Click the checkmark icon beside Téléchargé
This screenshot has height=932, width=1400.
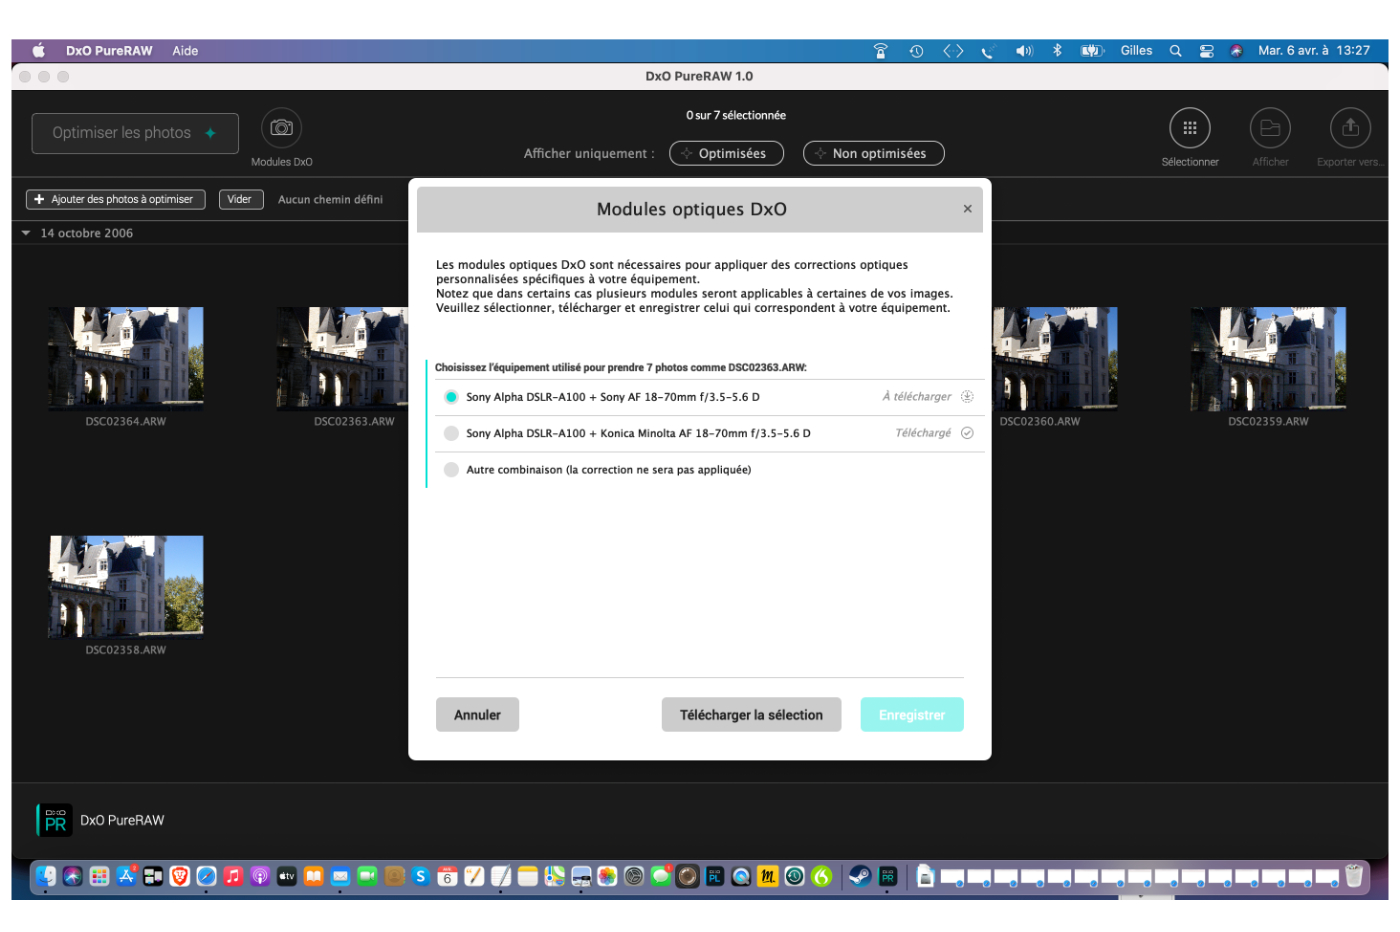point(967,433)
